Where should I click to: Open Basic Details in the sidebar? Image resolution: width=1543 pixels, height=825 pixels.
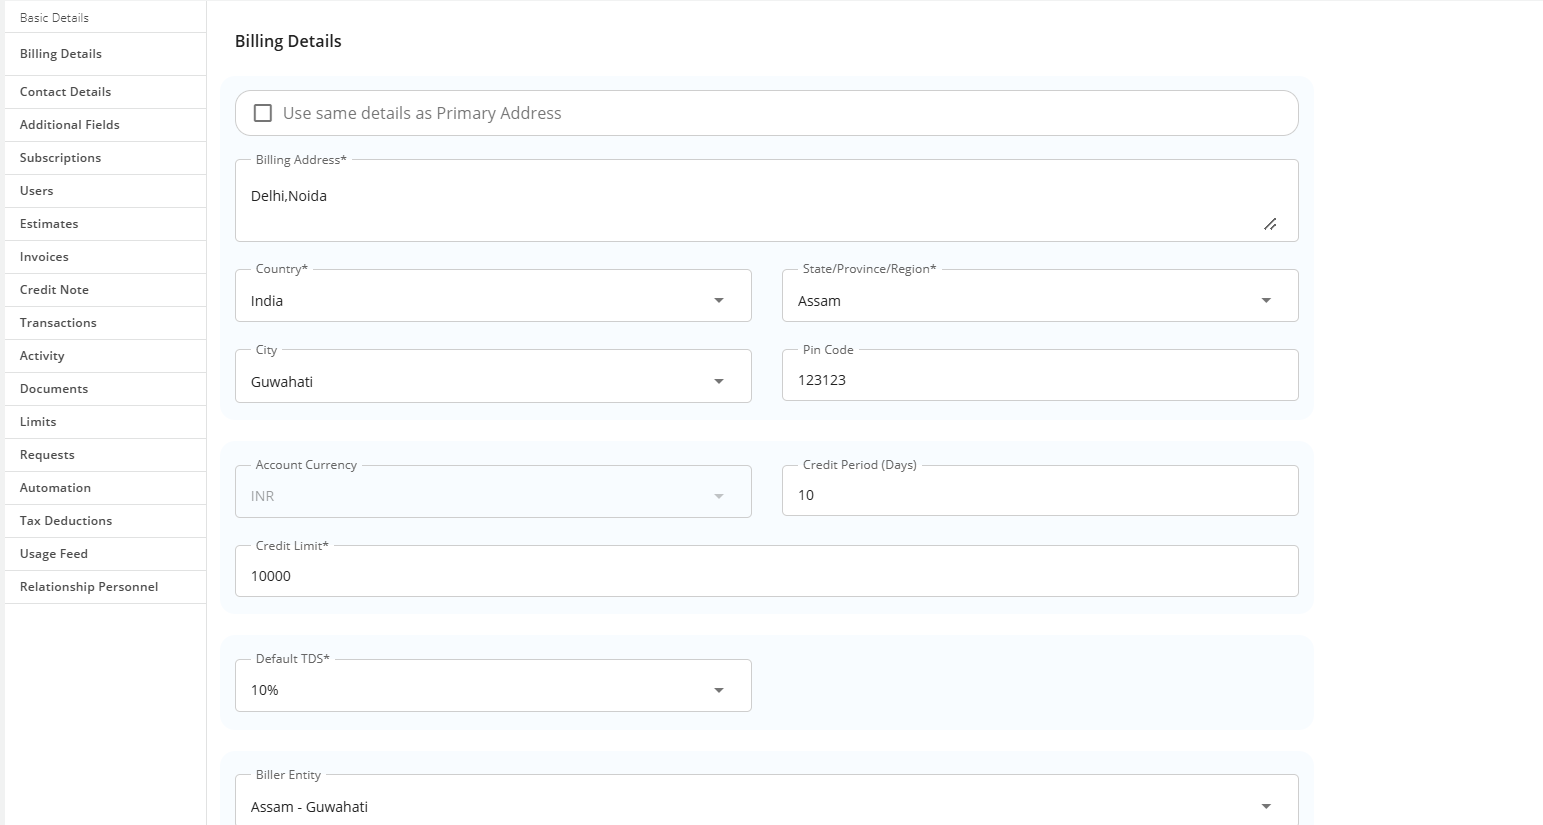(x=54, y=18)
